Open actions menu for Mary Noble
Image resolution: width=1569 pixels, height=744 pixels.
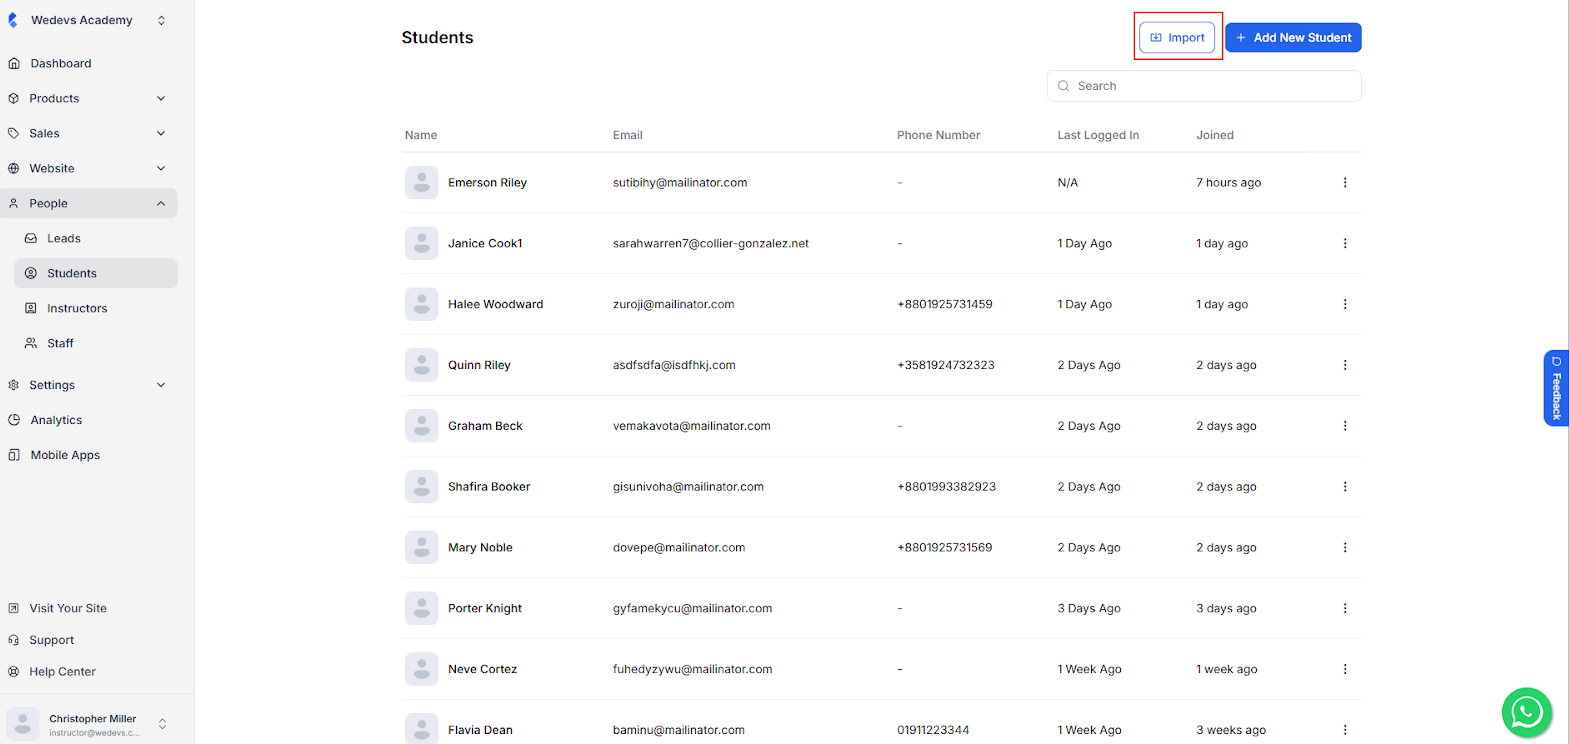click(x=1345, y=547)
